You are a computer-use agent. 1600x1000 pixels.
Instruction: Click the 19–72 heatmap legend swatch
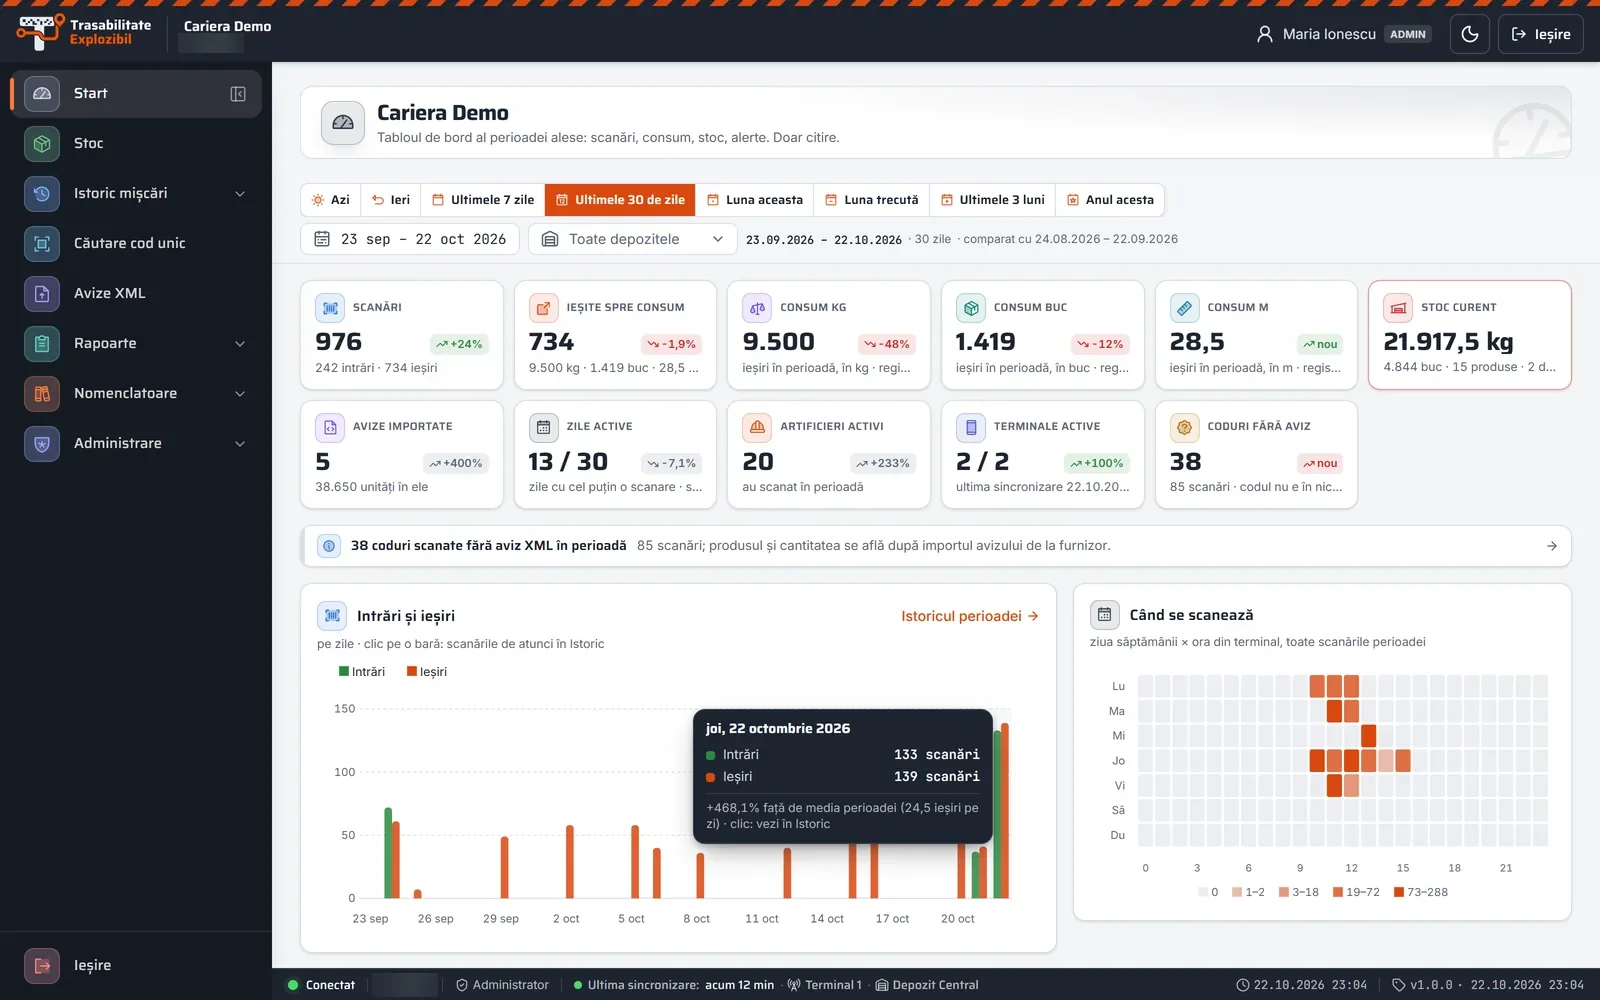1338,892
